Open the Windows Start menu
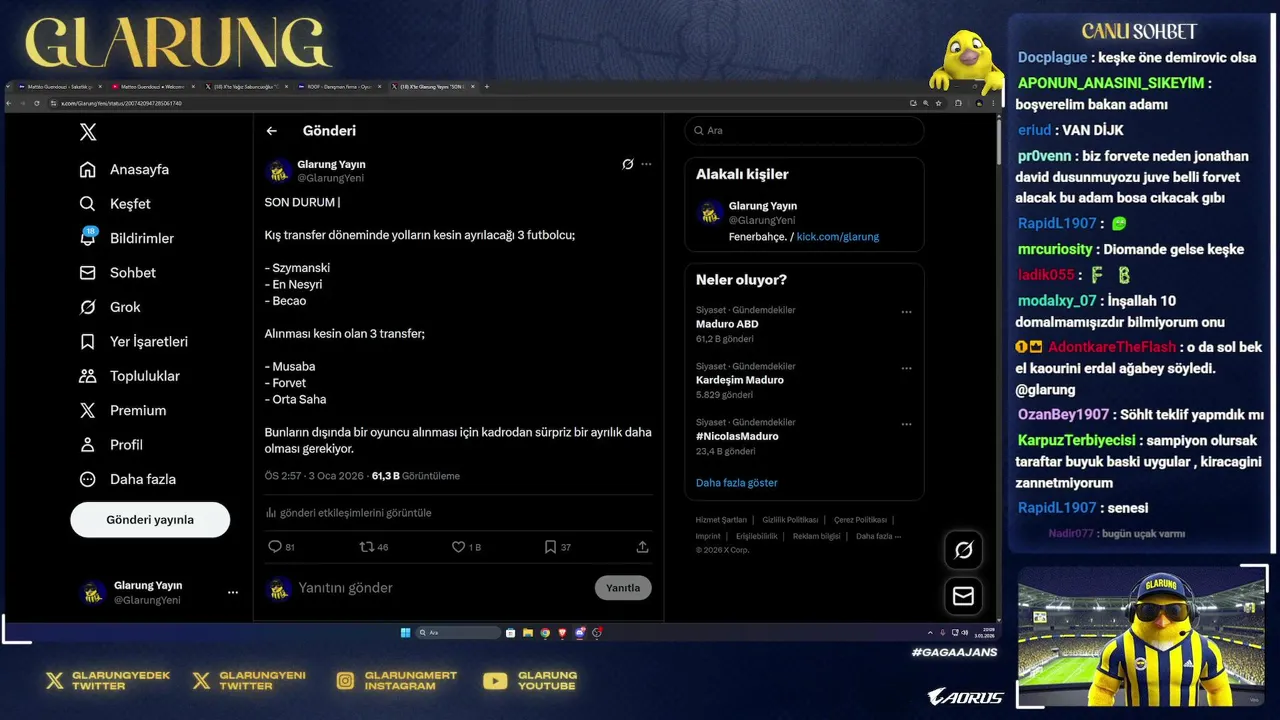The image size is (1280, 720). pyautogui.click(x=405, y=632)
